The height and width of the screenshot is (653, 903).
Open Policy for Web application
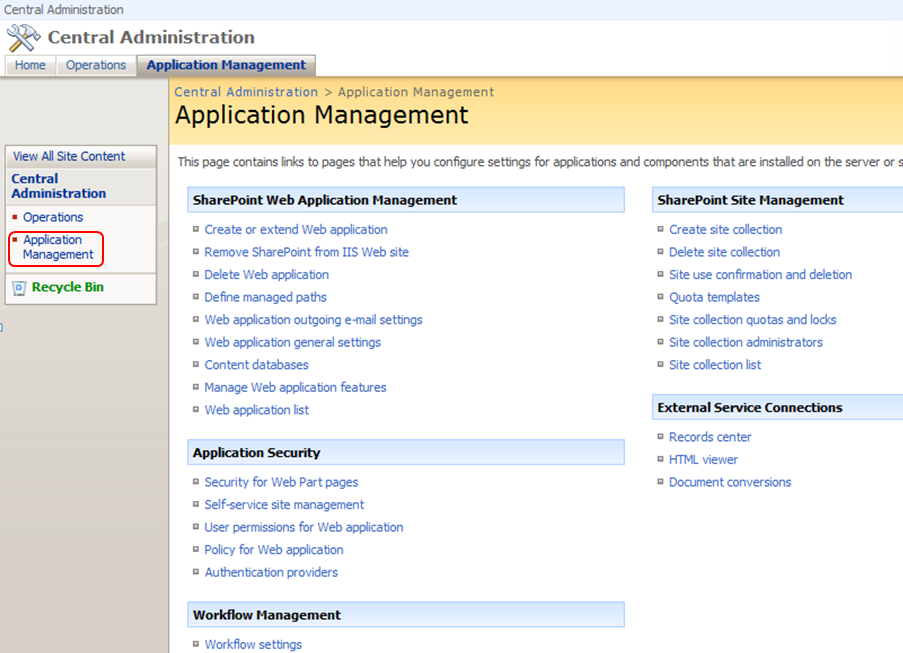(x=274, y=550)
